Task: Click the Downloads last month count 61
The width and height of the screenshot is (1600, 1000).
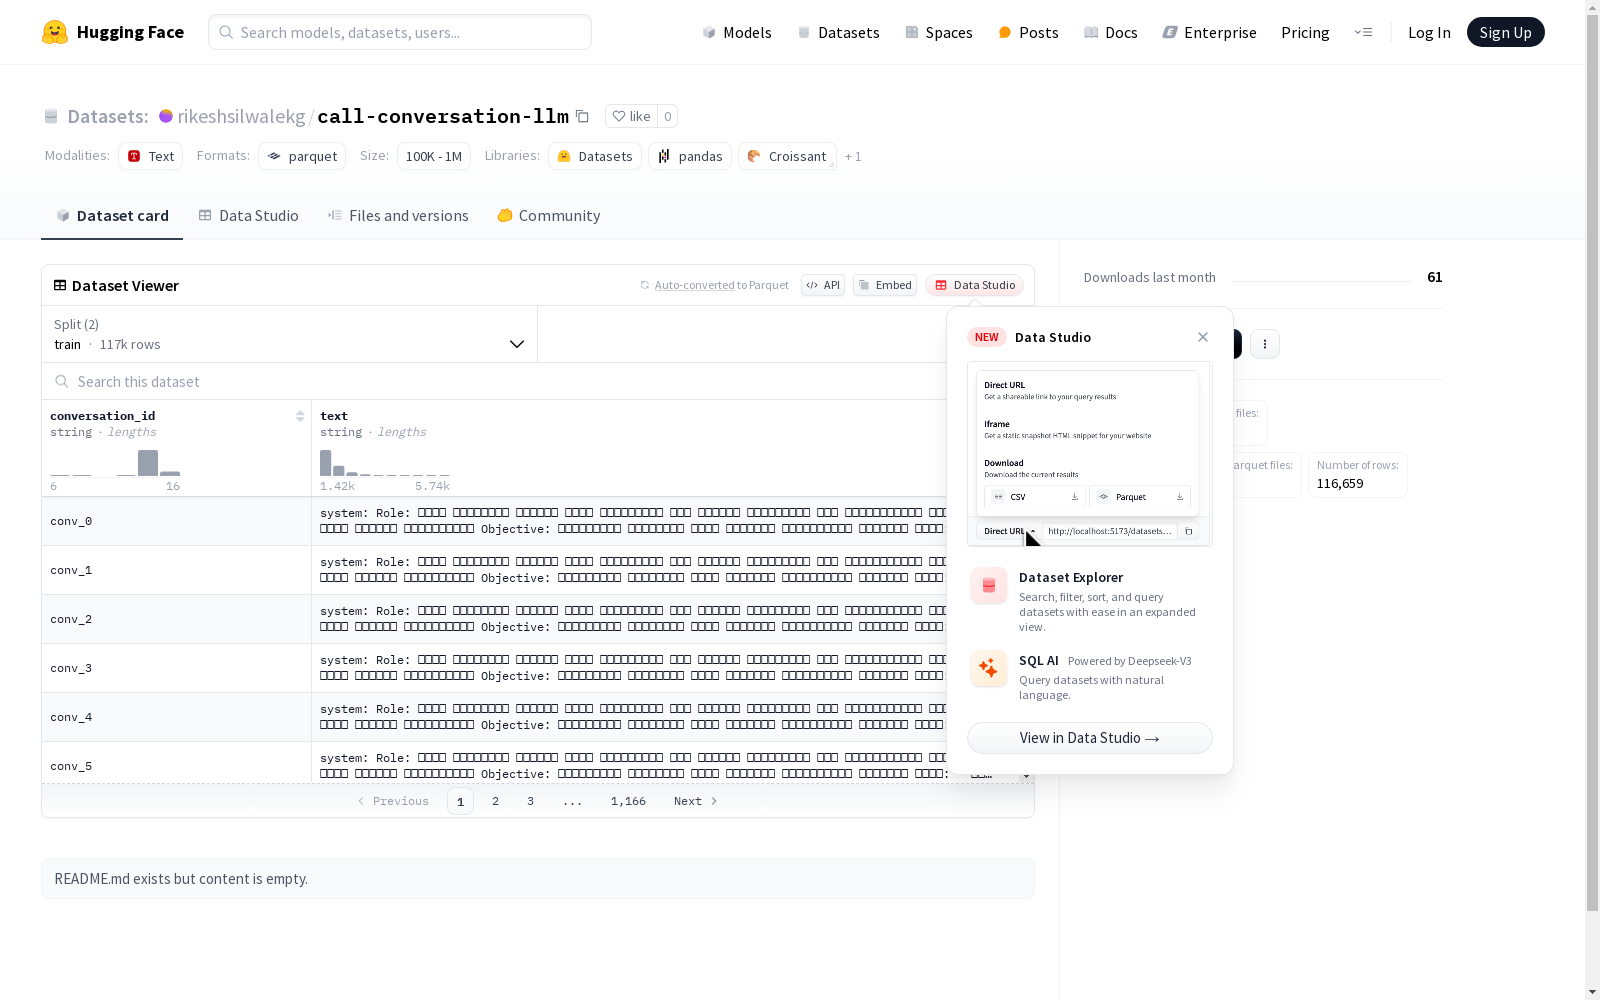Action: click(1434, 277)
